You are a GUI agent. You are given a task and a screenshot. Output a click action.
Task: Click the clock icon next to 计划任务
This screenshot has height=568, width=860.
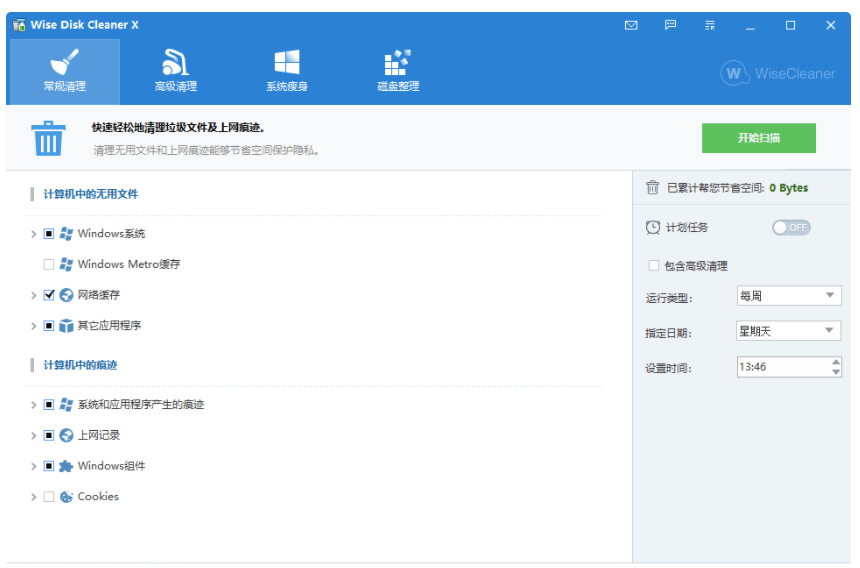pyautogui.click(x=653, y=228)
